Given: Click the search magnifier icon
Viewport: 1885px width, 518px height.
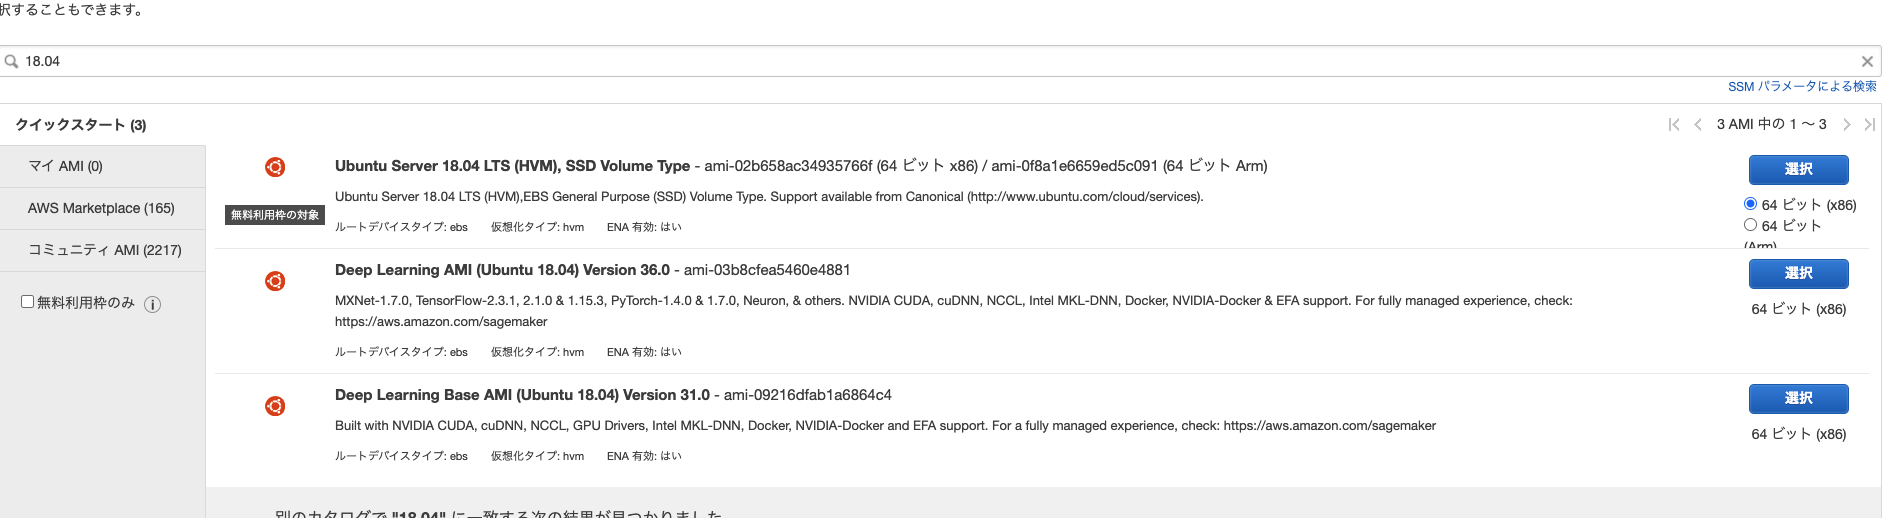Looking at the screenshot, I should (12, 61).
